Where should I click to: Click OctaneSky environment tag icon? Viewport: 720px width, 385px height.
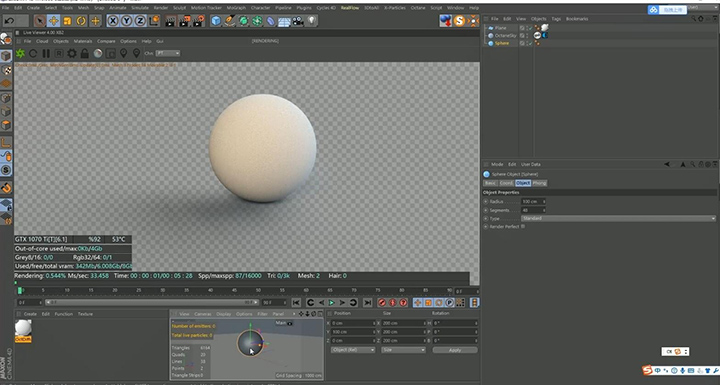(x=537, y=35)
